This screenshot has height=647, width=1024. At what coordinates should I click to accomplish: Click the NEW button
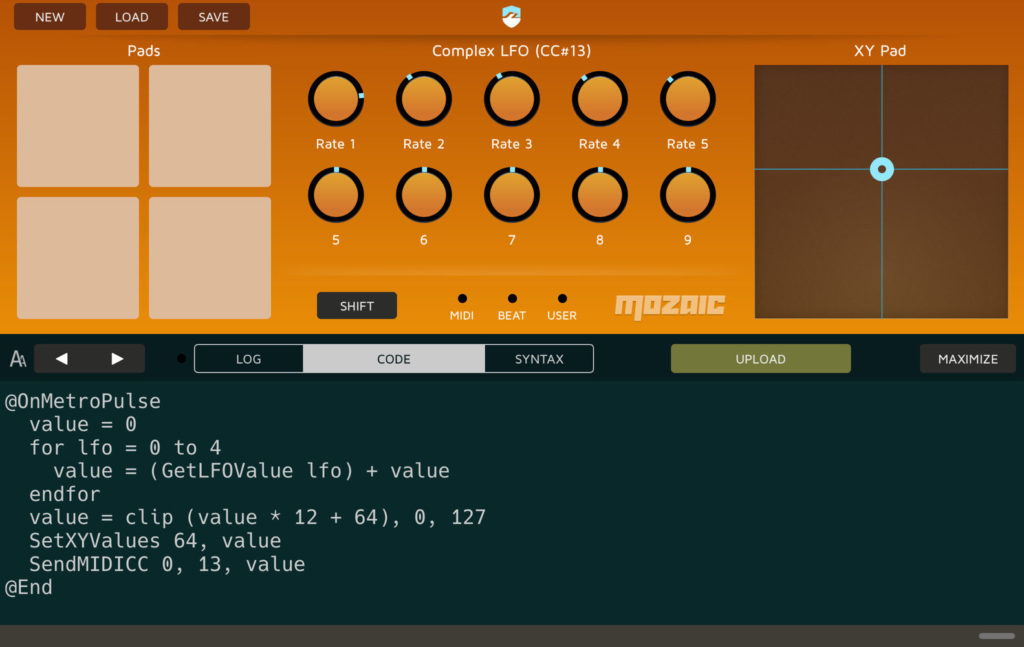point(49,16)
